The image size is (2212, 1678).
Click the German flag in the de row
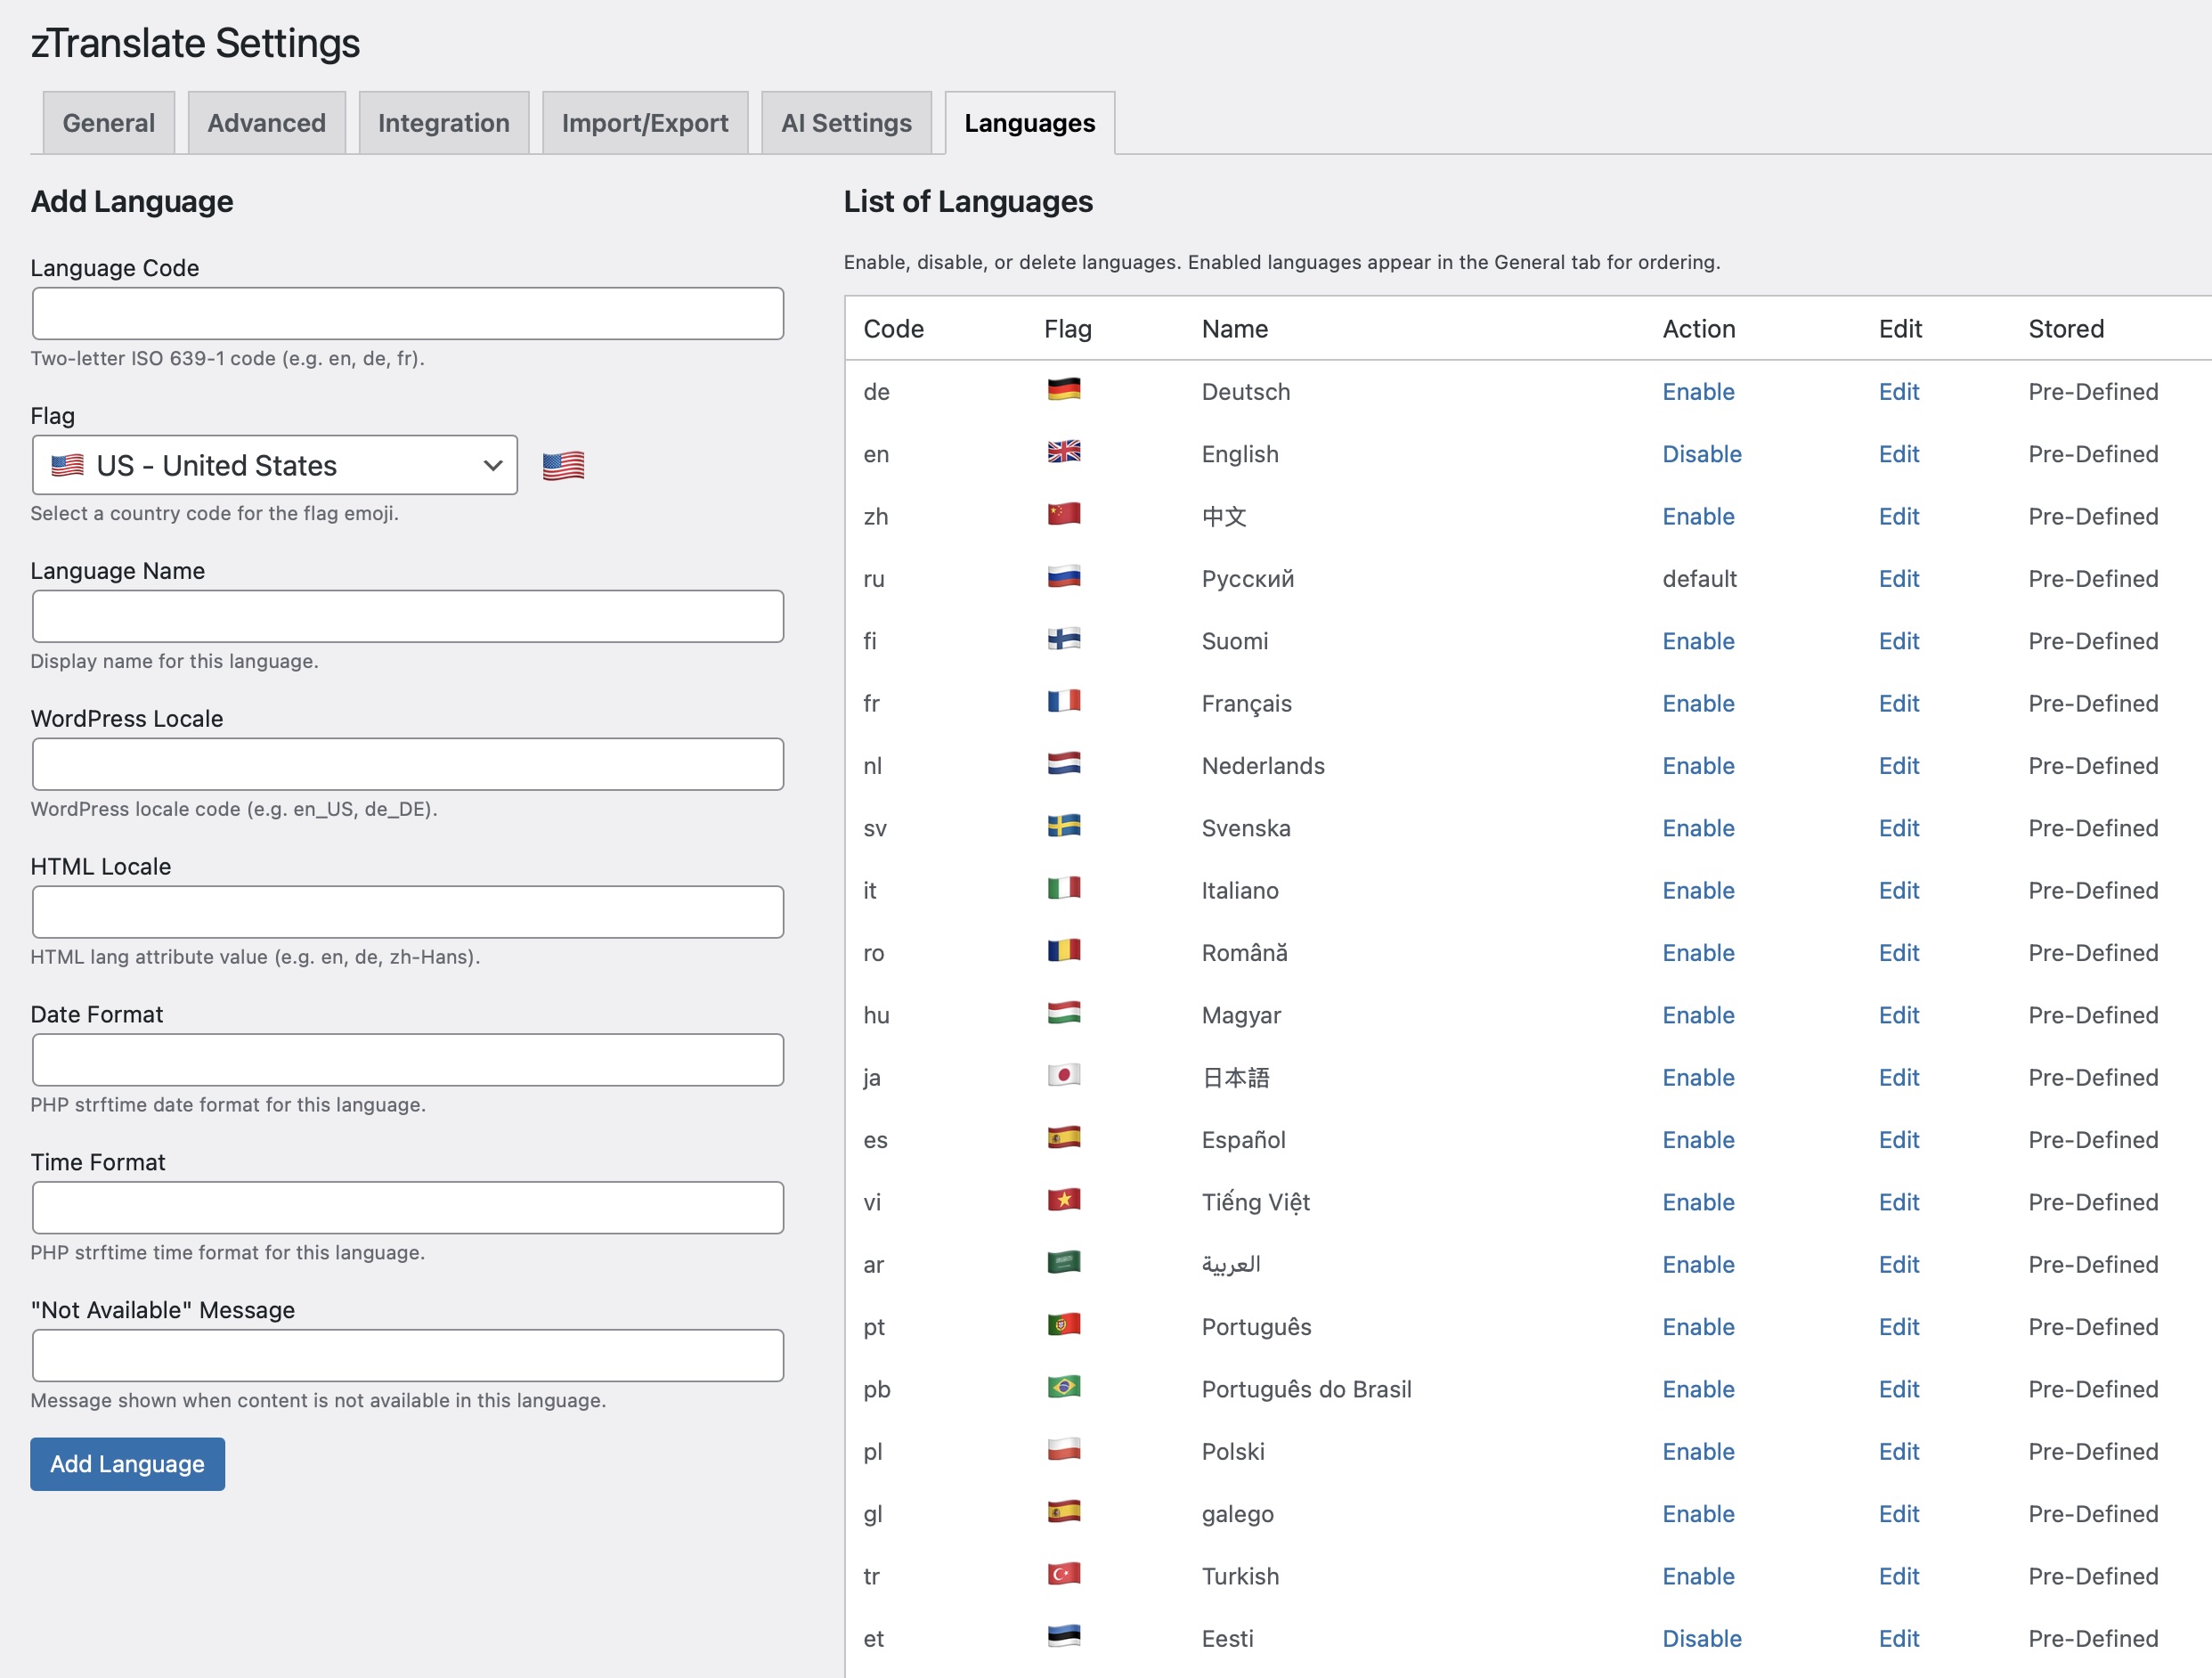1063,389
